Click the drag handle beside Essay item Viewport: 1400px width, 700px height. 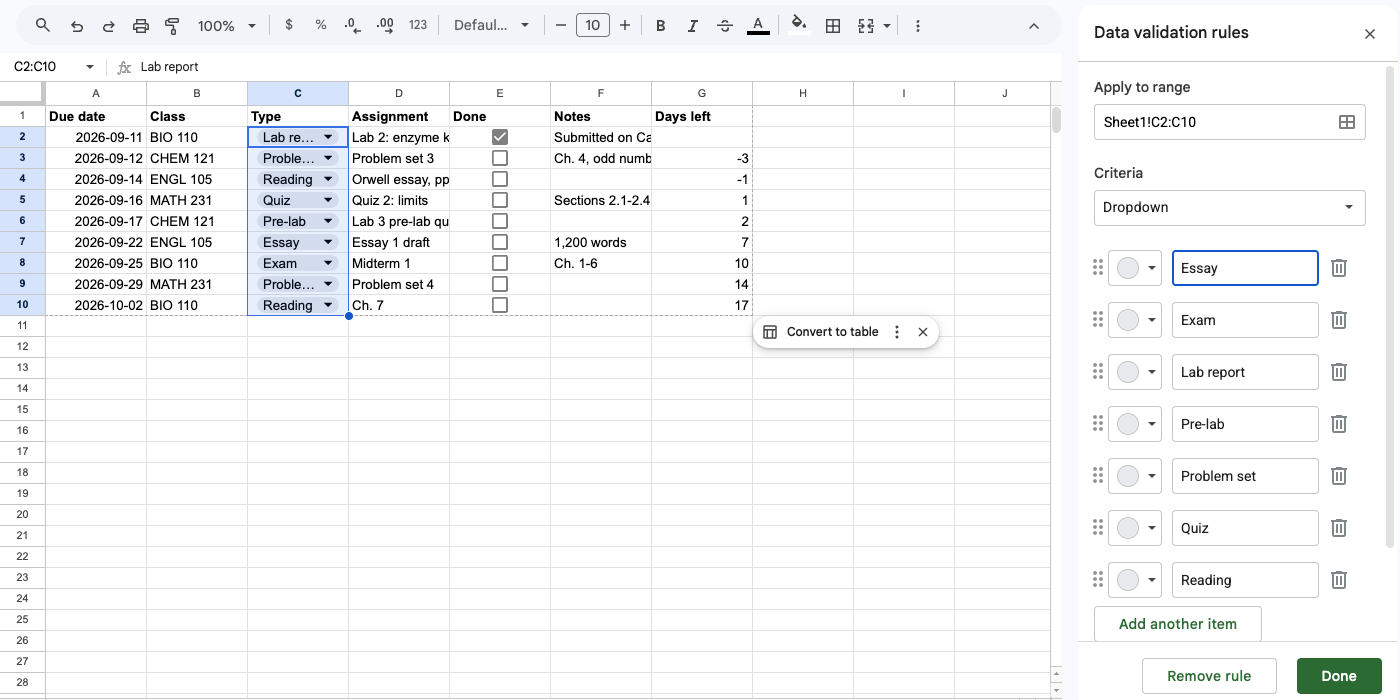point(1098,268)
